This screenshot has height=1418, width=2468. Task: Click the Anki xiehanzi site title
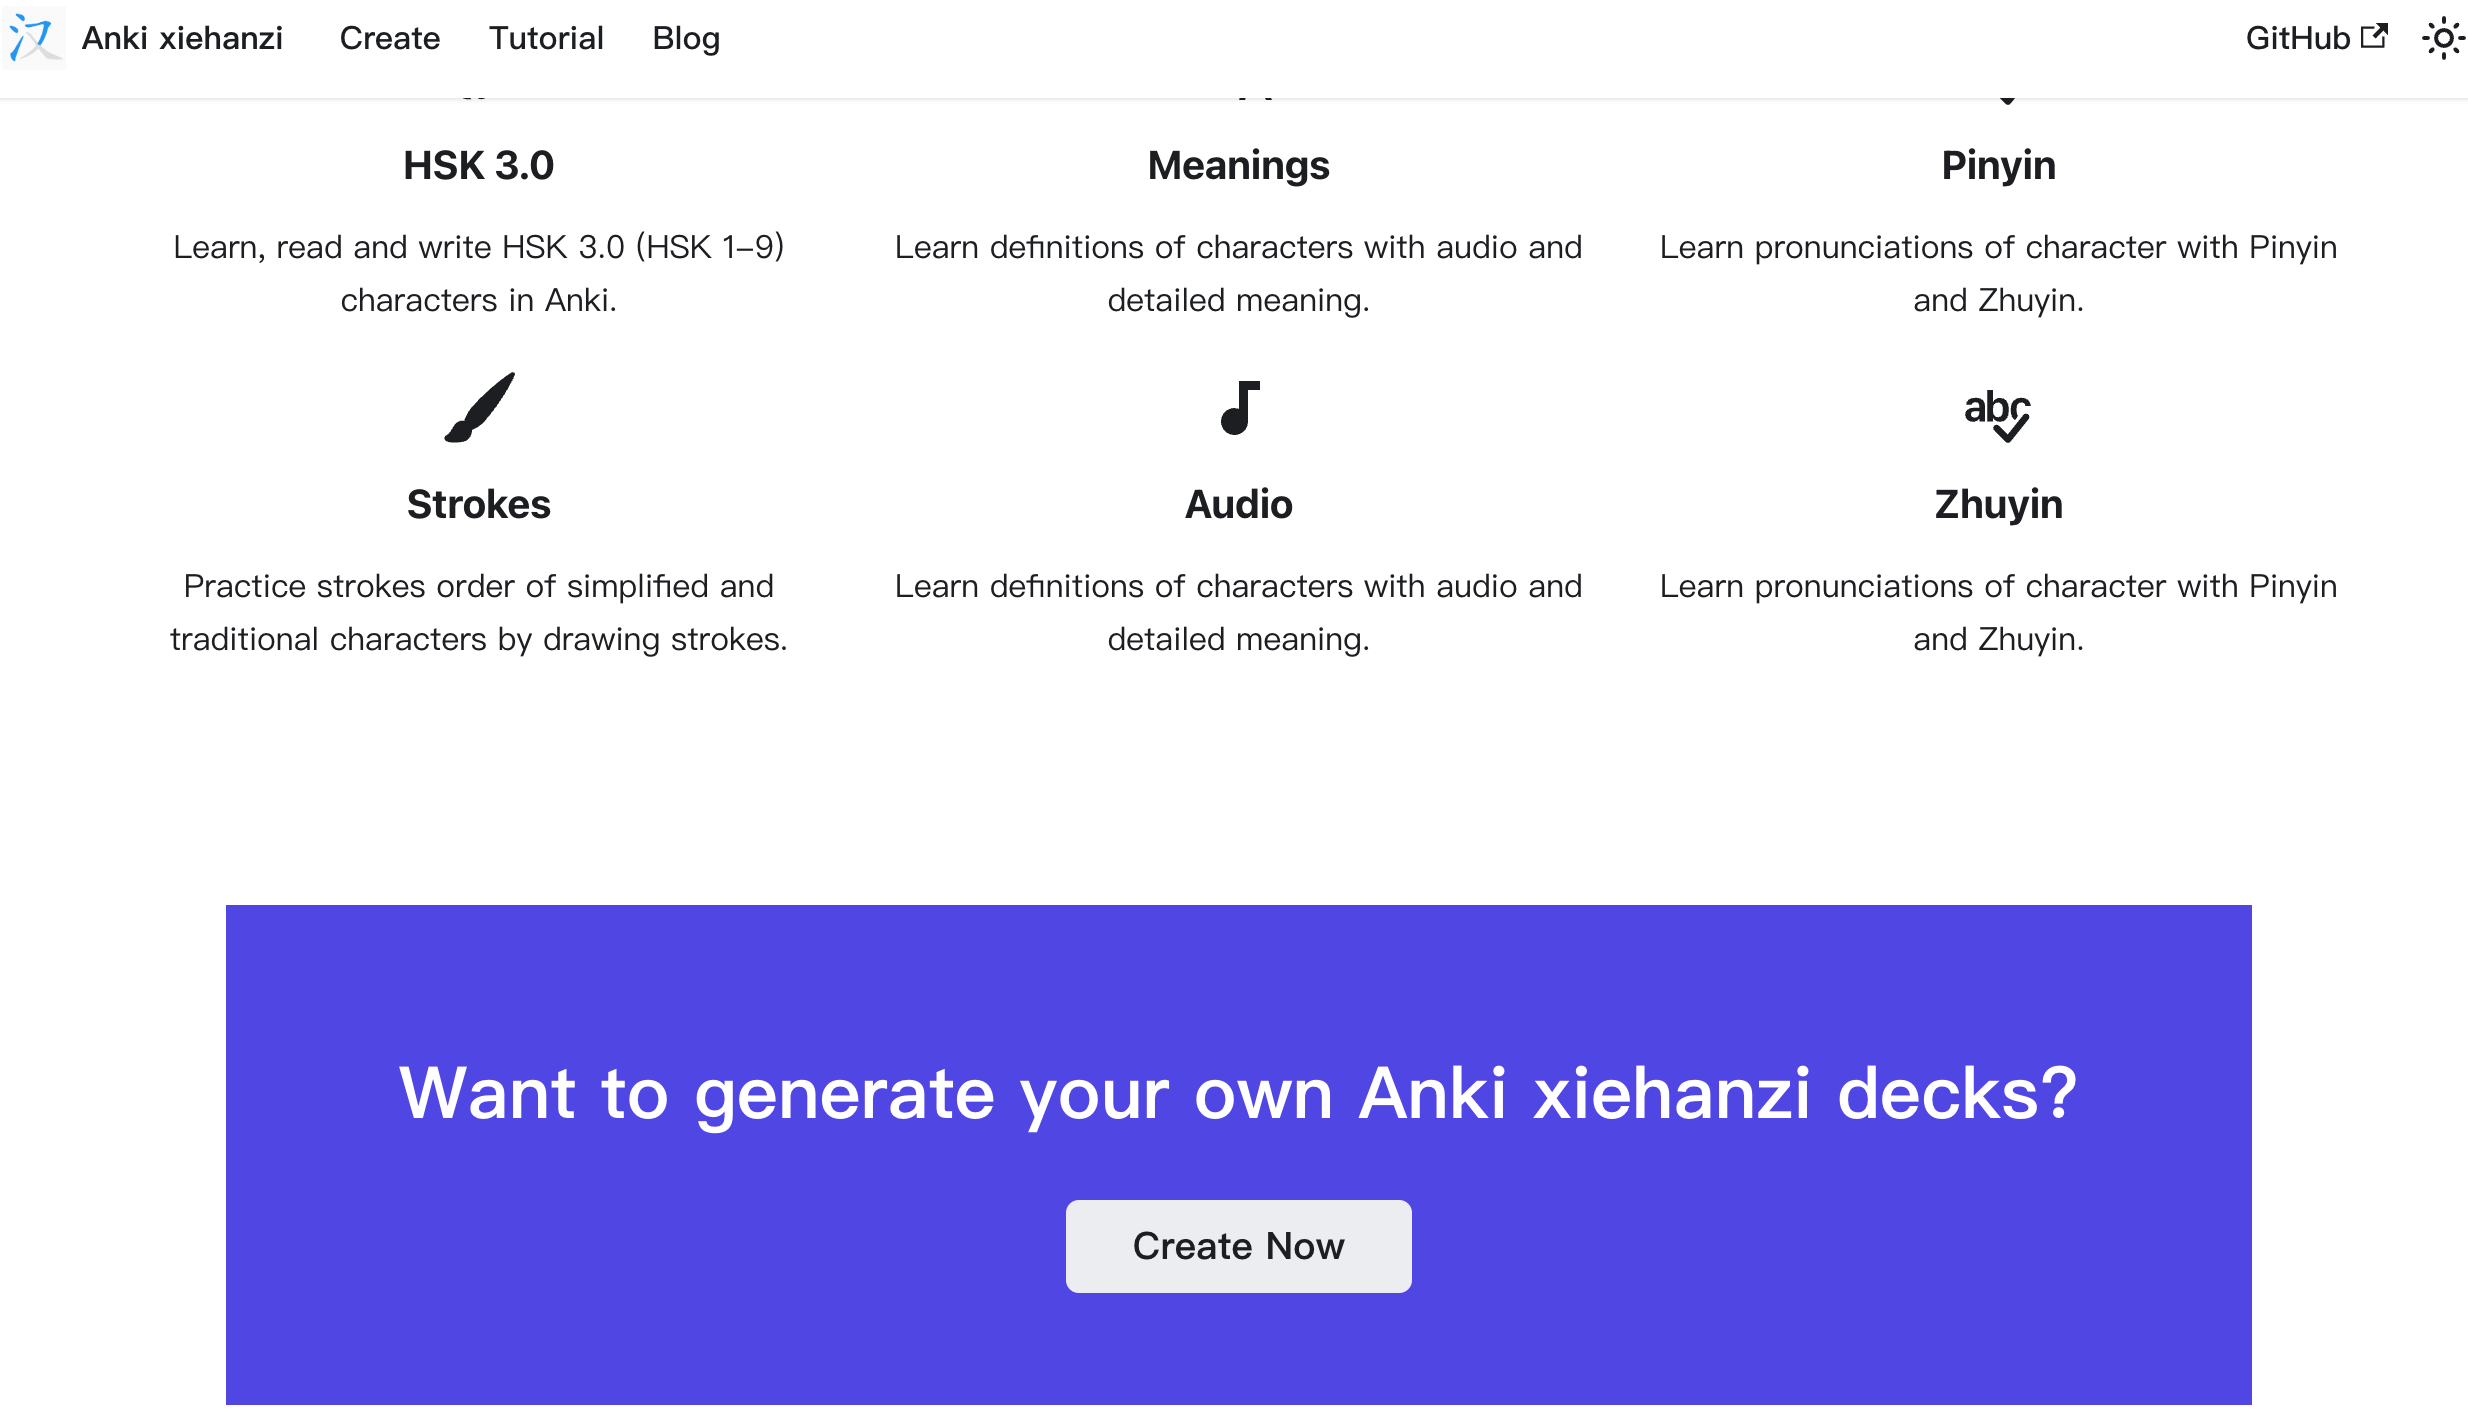[x=182, y=38]
